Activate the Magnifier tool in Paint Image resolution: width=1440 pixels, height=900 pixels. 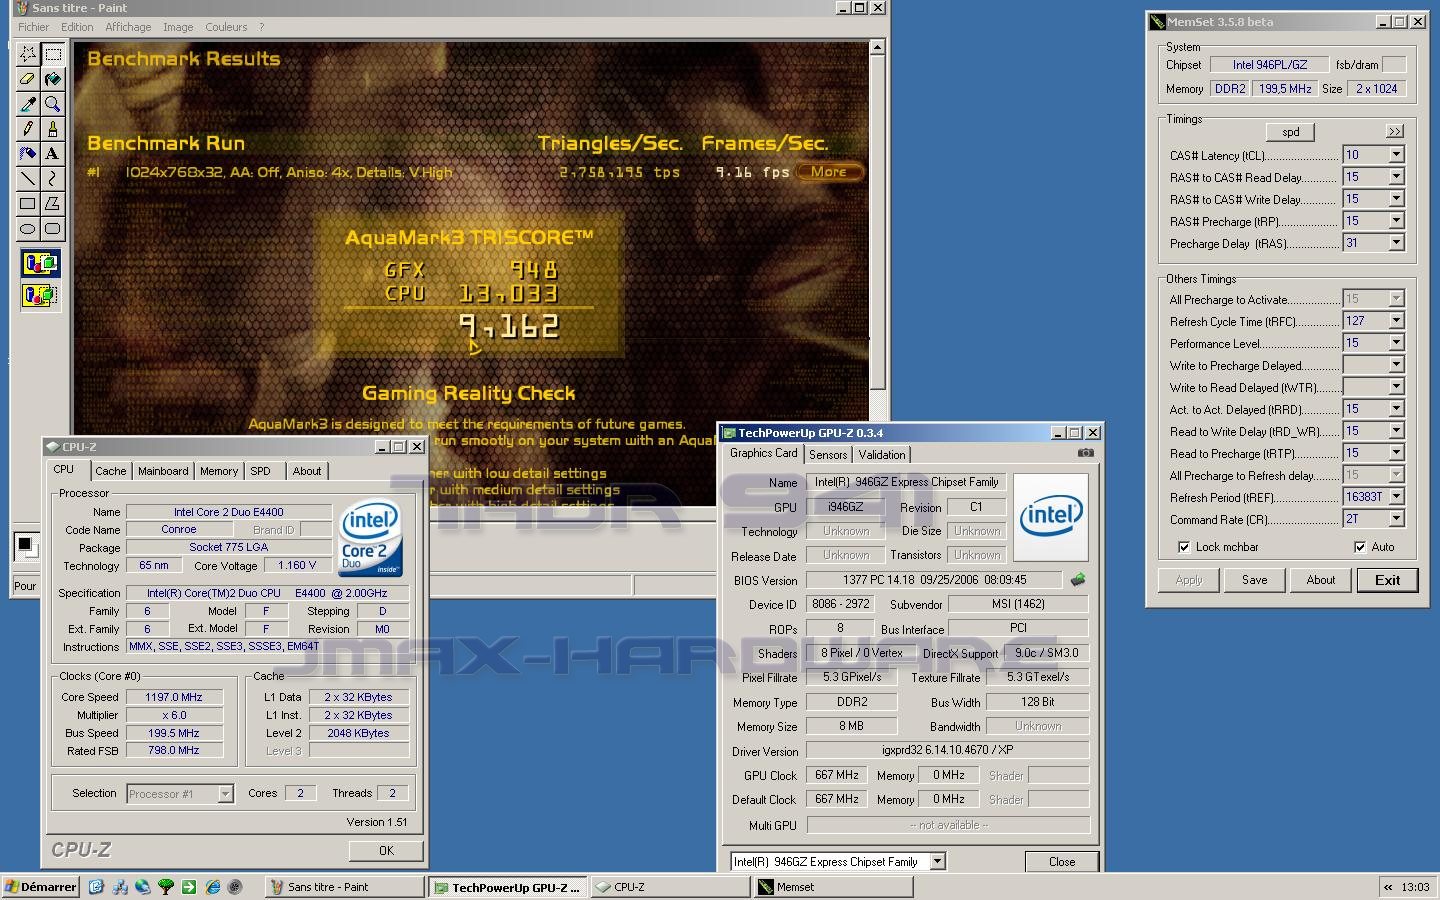(53, 104)
